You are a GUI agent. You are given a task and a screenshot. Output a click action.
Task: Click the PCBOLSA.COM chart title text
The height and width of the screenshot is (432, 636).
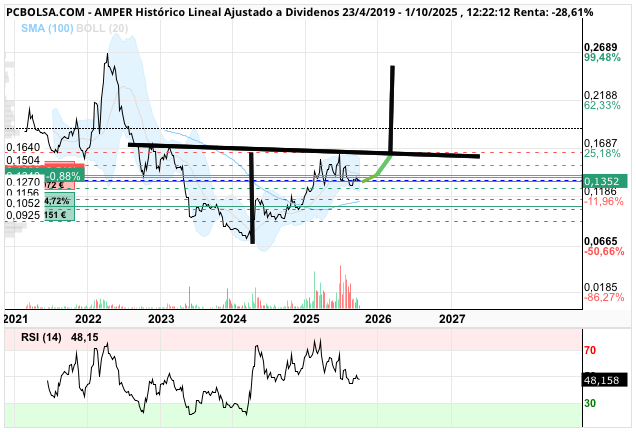click(x=49, y=9)
